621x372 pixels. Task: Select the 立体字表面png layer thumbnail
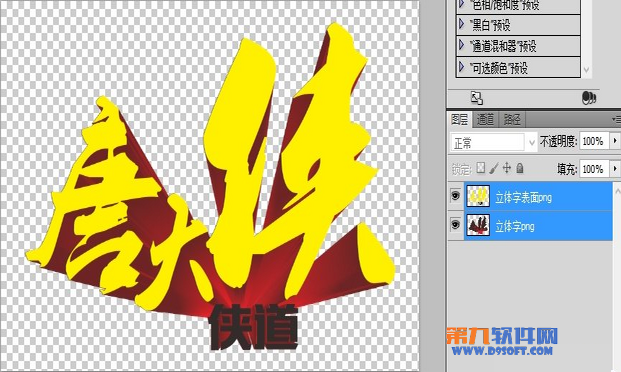478,196
